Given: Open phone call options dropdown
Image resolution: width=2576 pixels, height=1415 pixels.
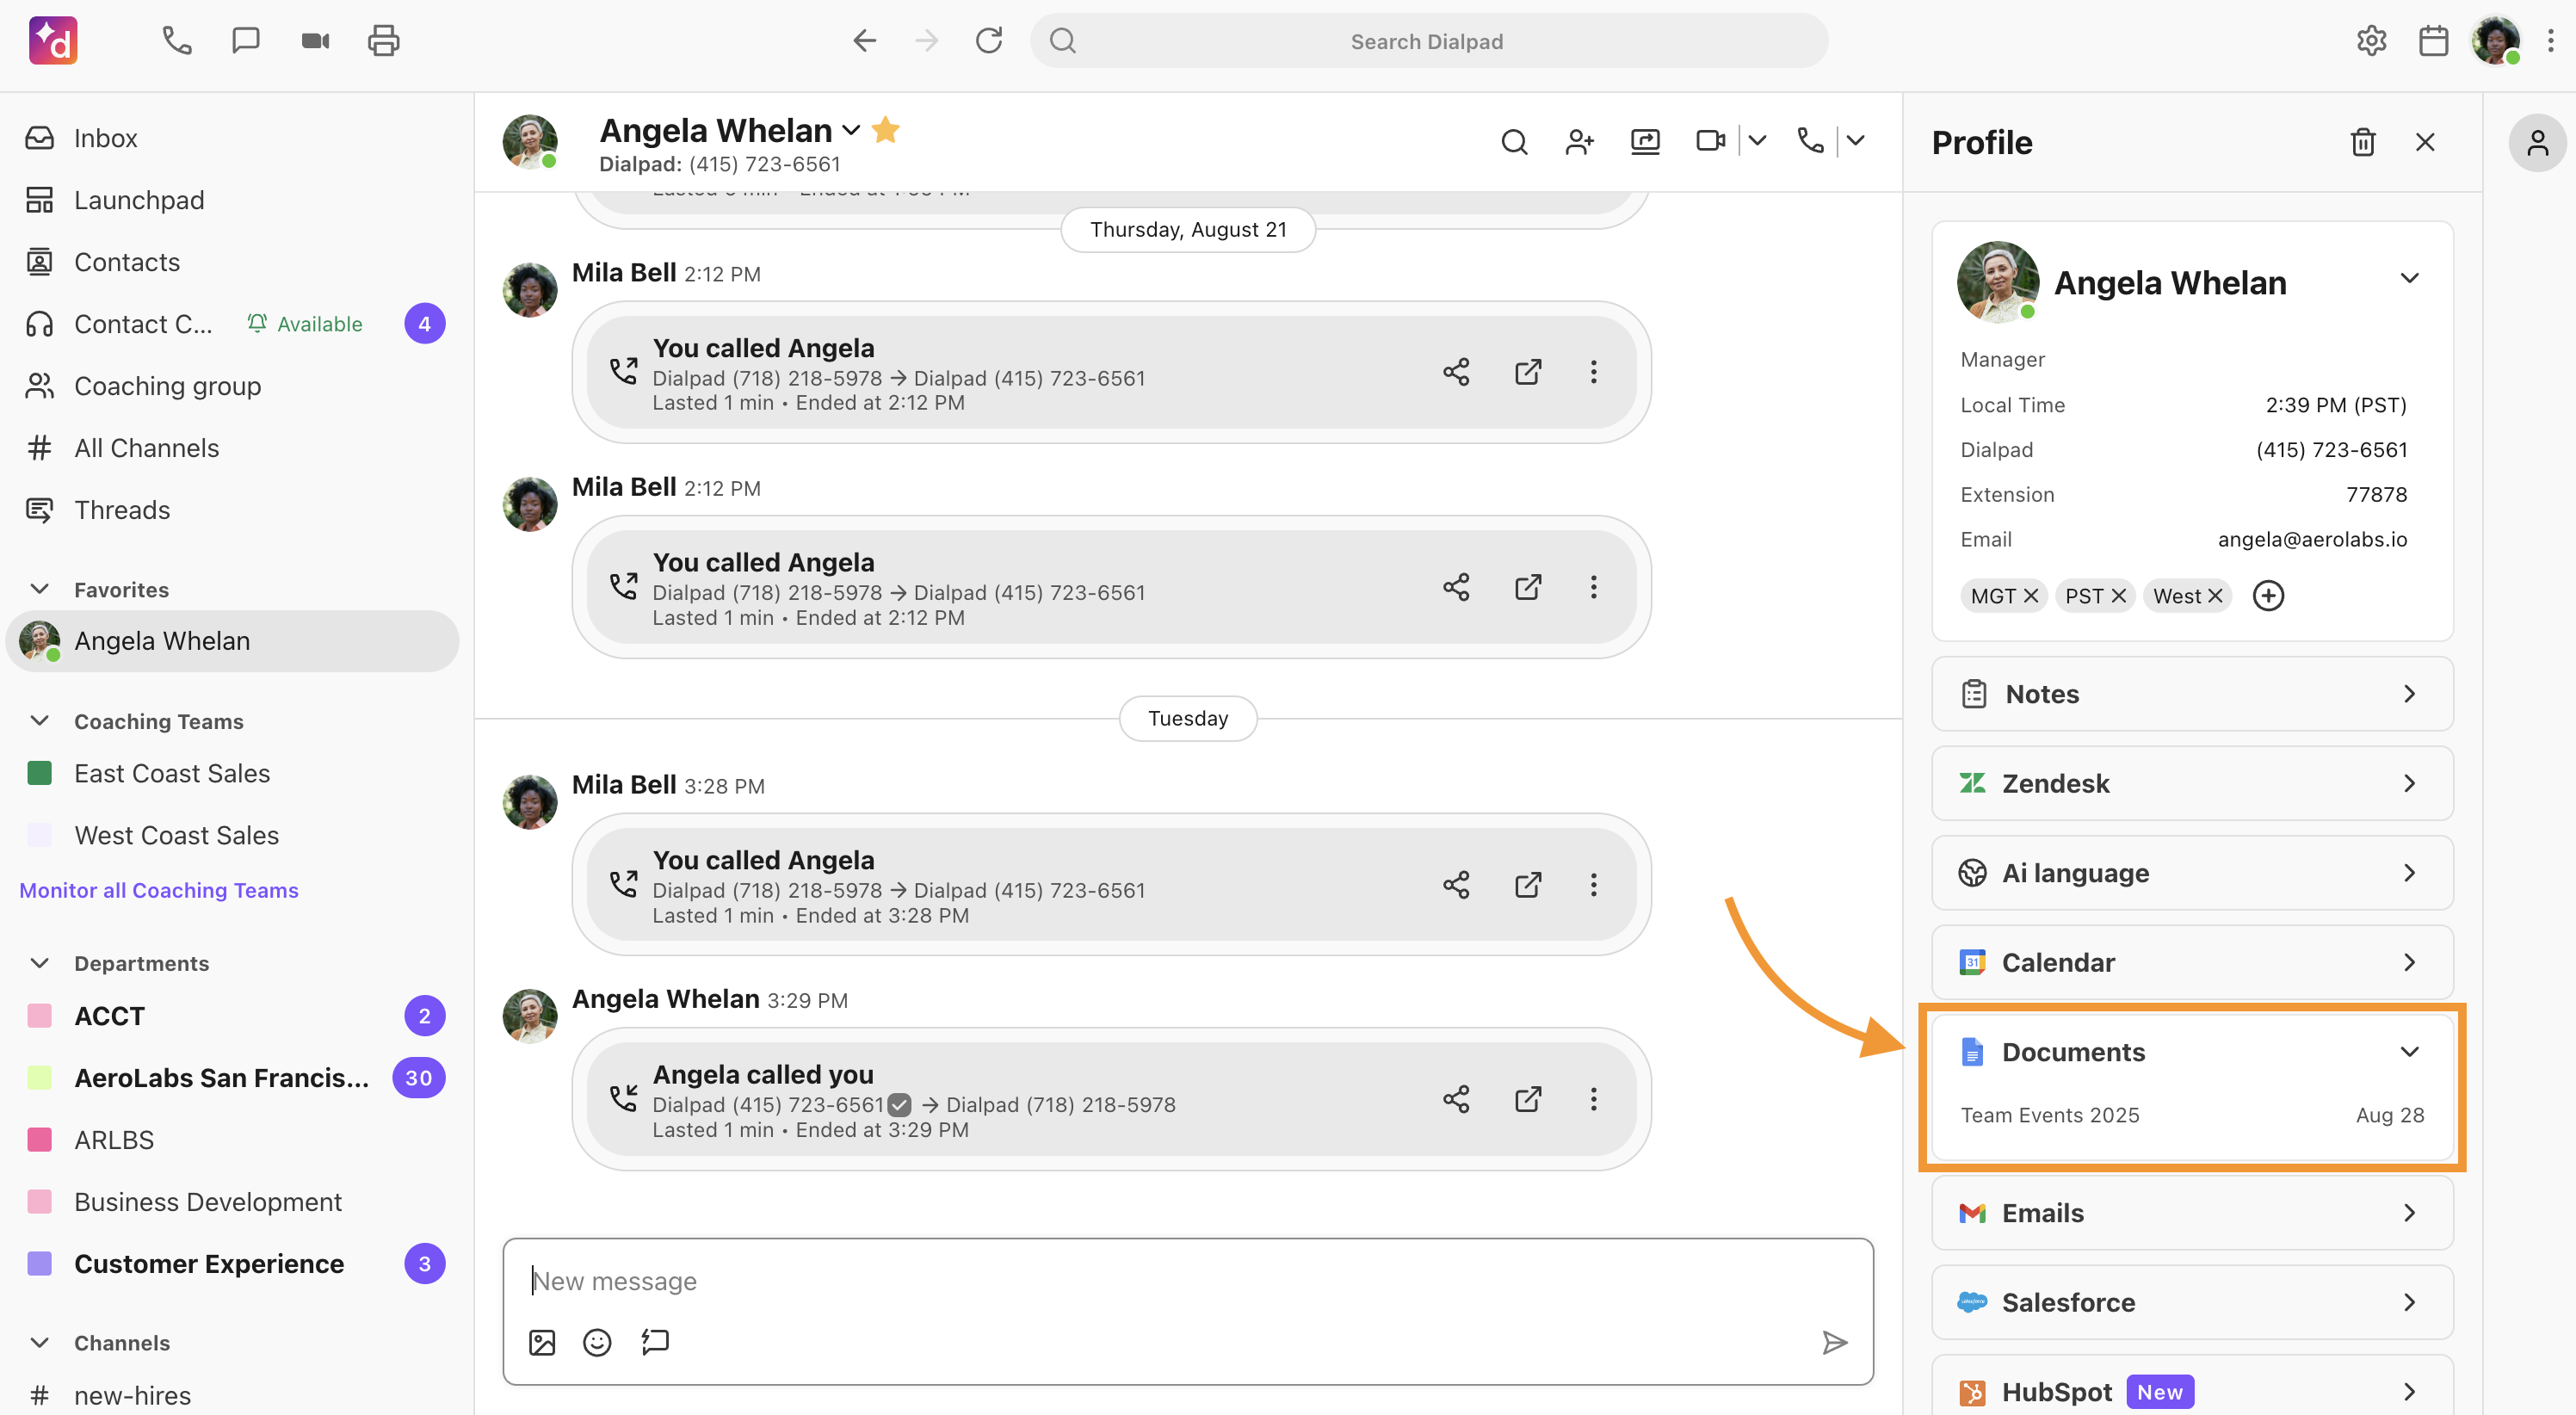Looking at the screenshot, I should (1855, 141).
